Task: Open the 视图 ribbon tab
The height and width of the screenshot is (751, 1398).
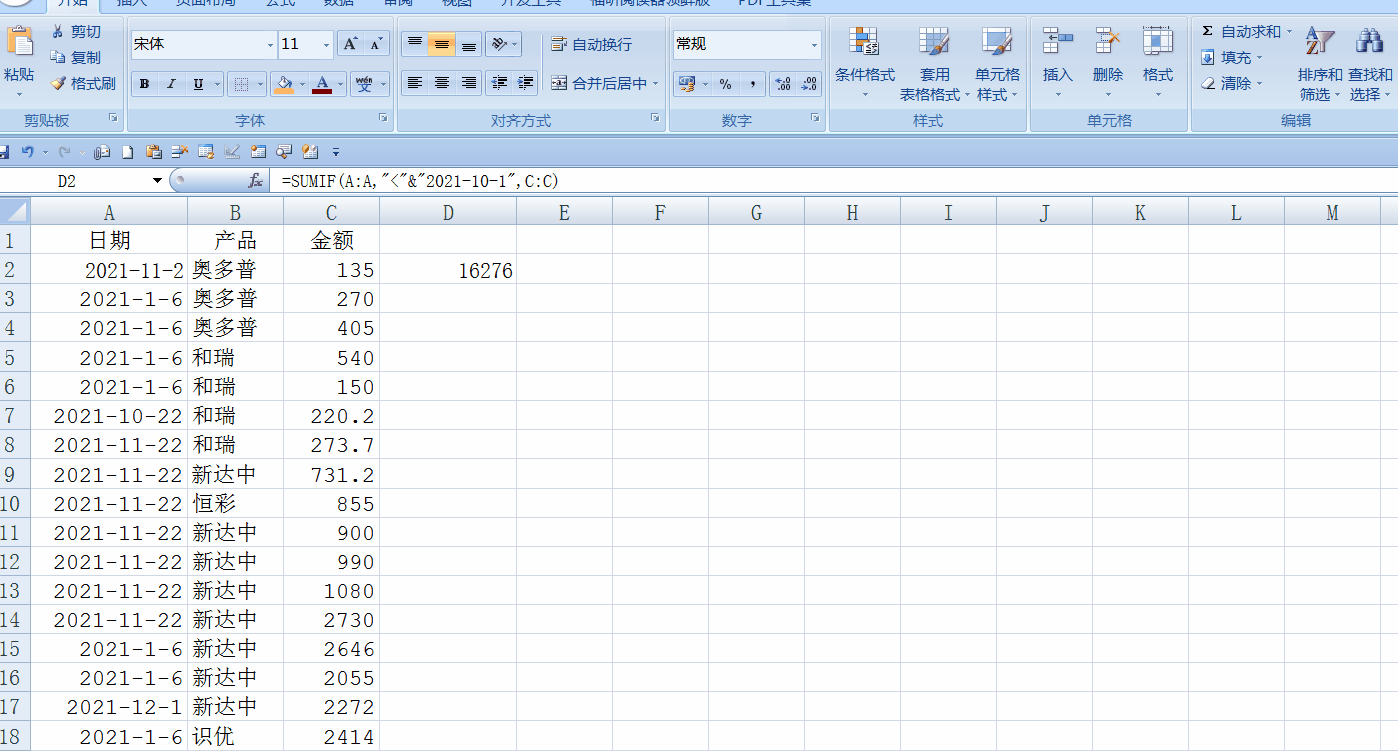Action: click(456, 4)
